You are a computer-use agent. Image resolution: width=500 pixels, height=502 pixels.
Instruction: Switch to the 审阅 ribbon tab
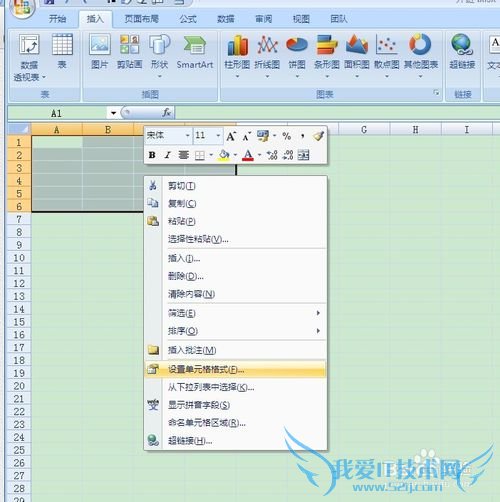click(x=264, y=19)
